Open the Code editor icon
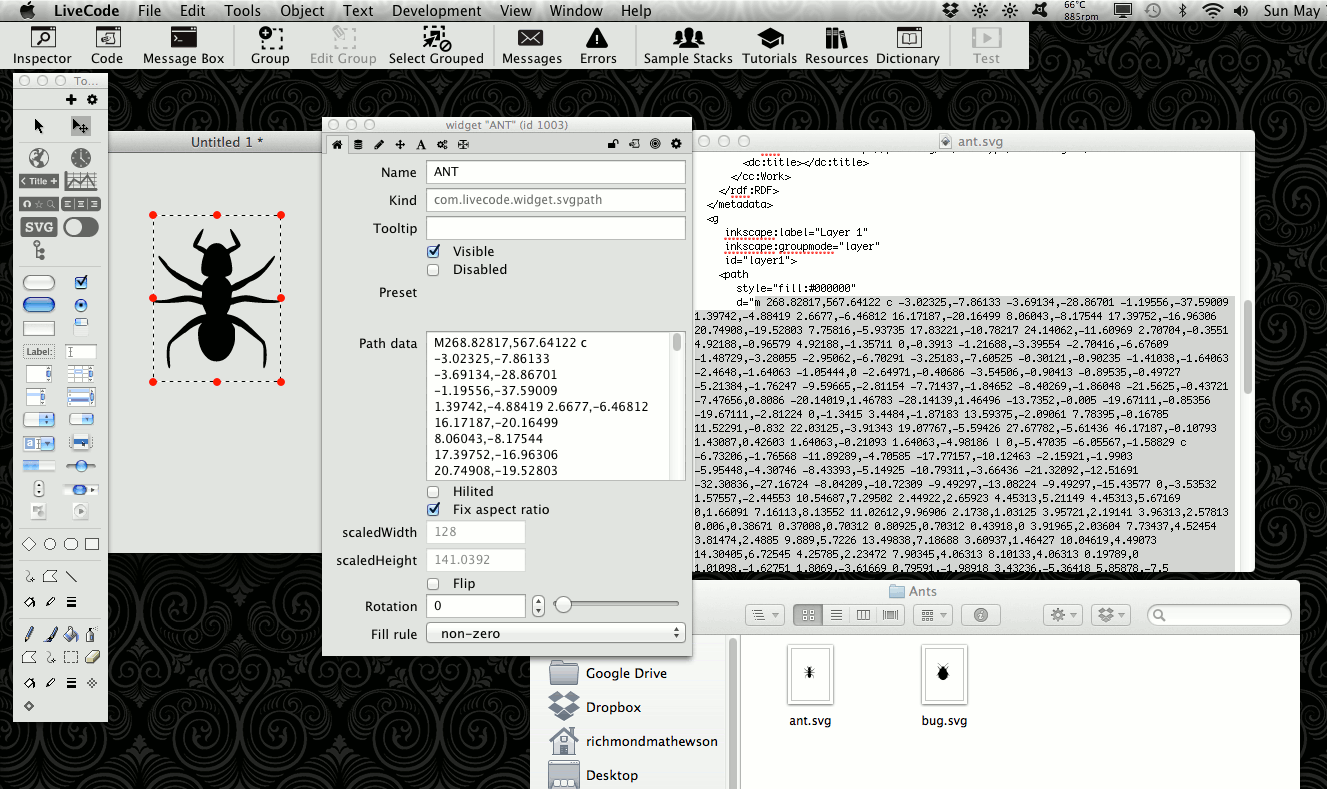 click(107, 46)
